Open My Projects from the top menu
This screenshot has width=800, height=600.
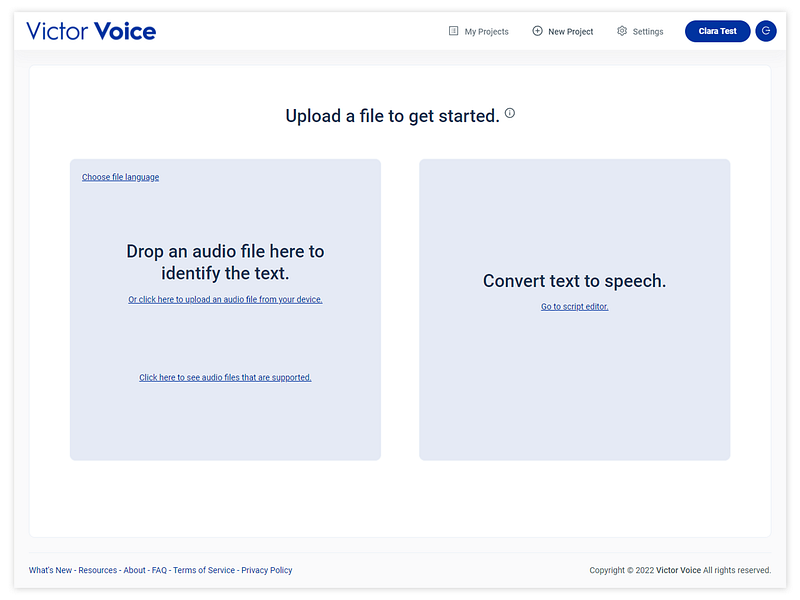pyautogui.click(x=479, y=32)
